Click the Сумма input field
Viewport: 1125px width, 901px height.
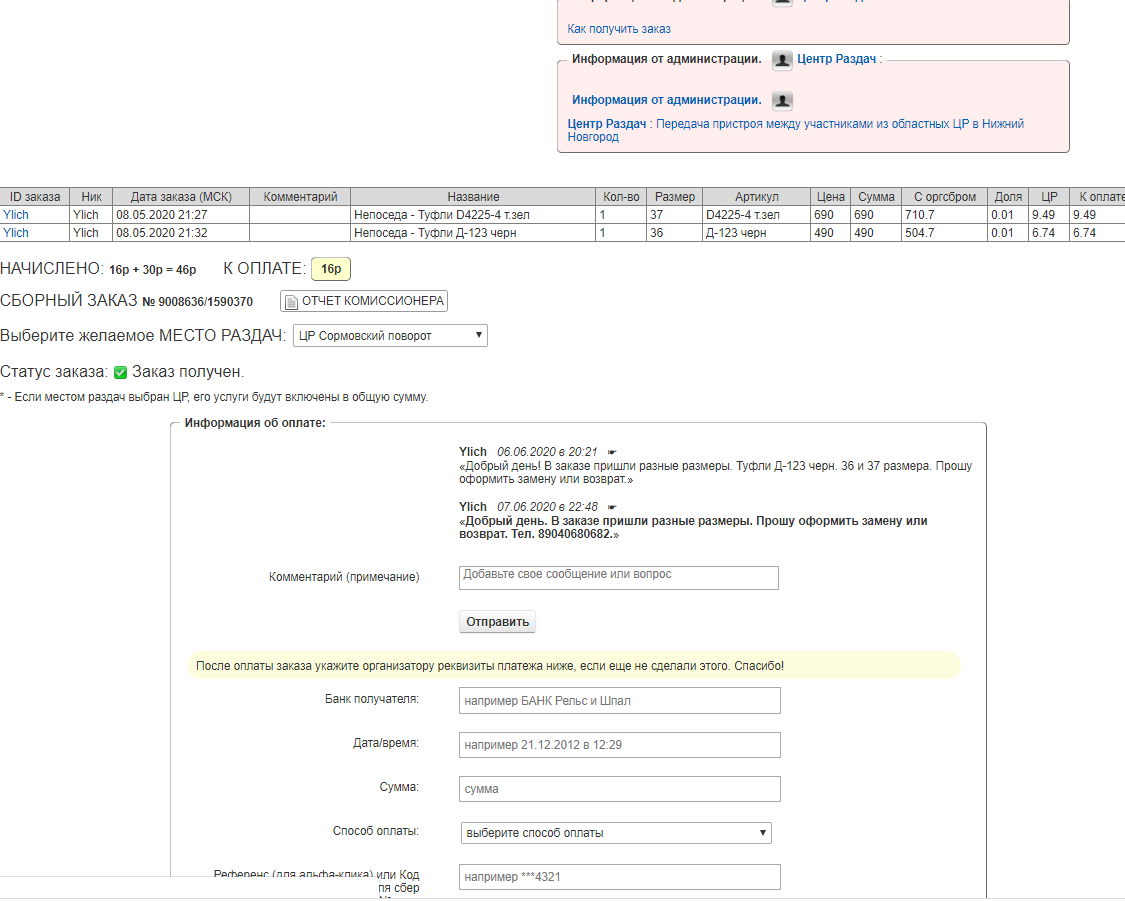pos(619,789)
